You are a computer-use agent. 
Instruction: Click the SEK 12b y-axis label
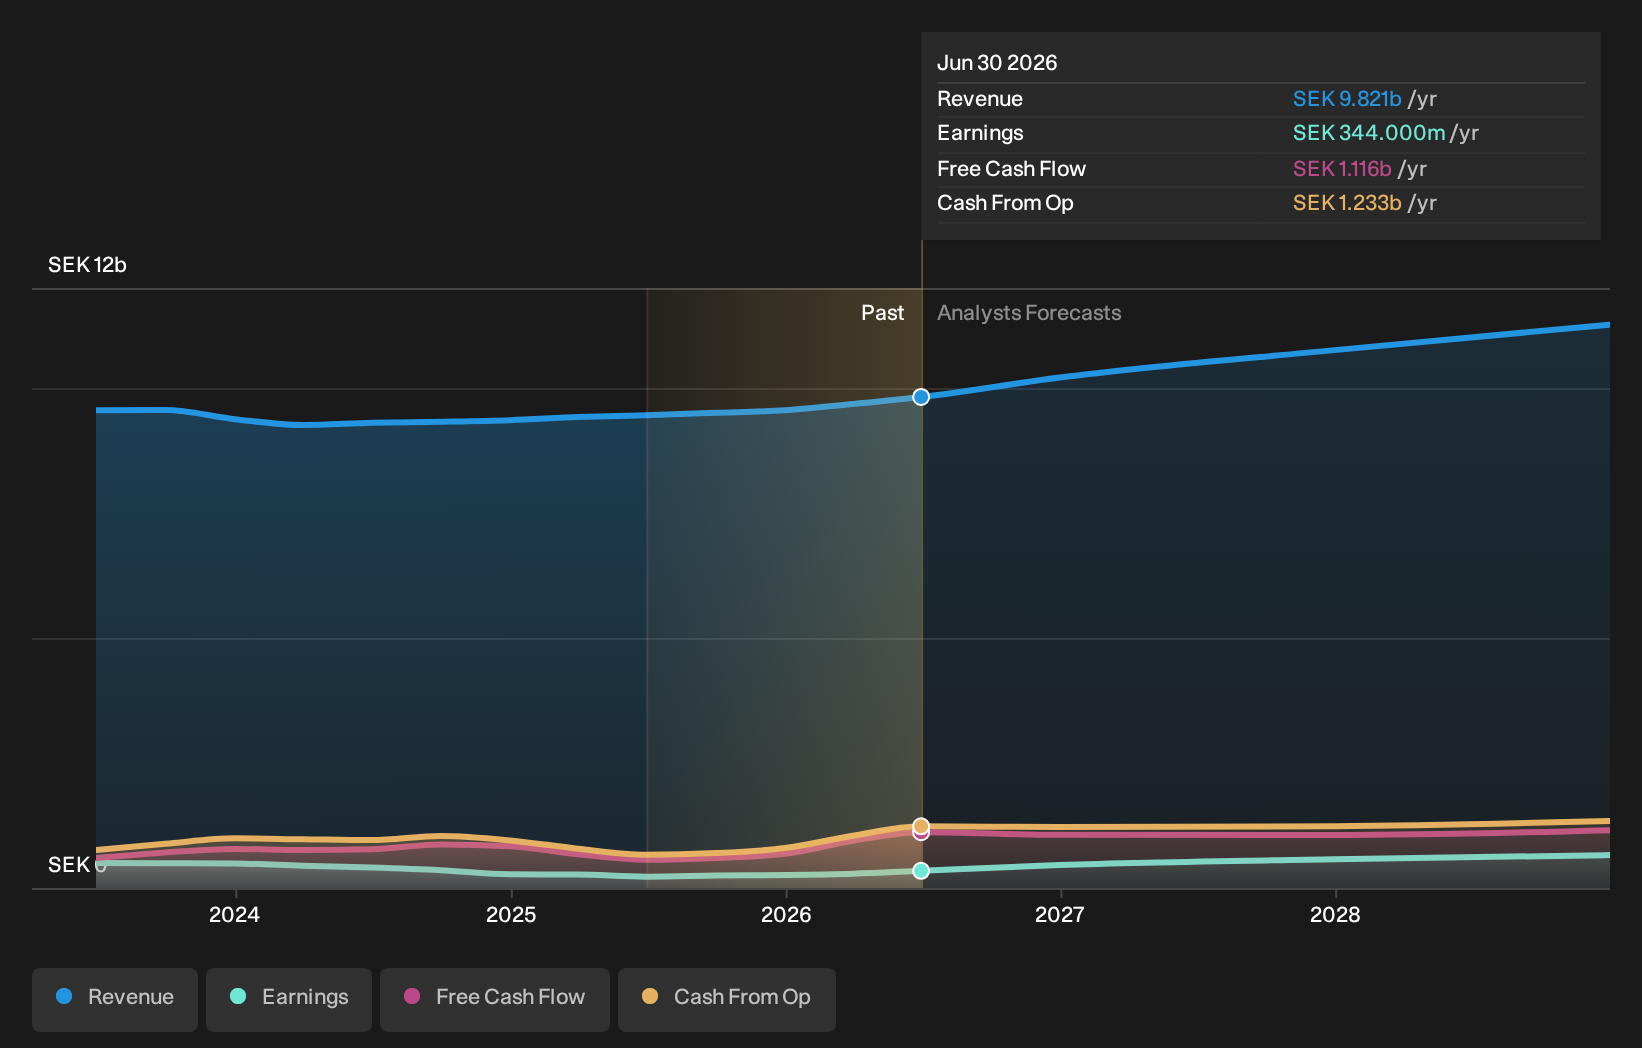tap(87, 265)
